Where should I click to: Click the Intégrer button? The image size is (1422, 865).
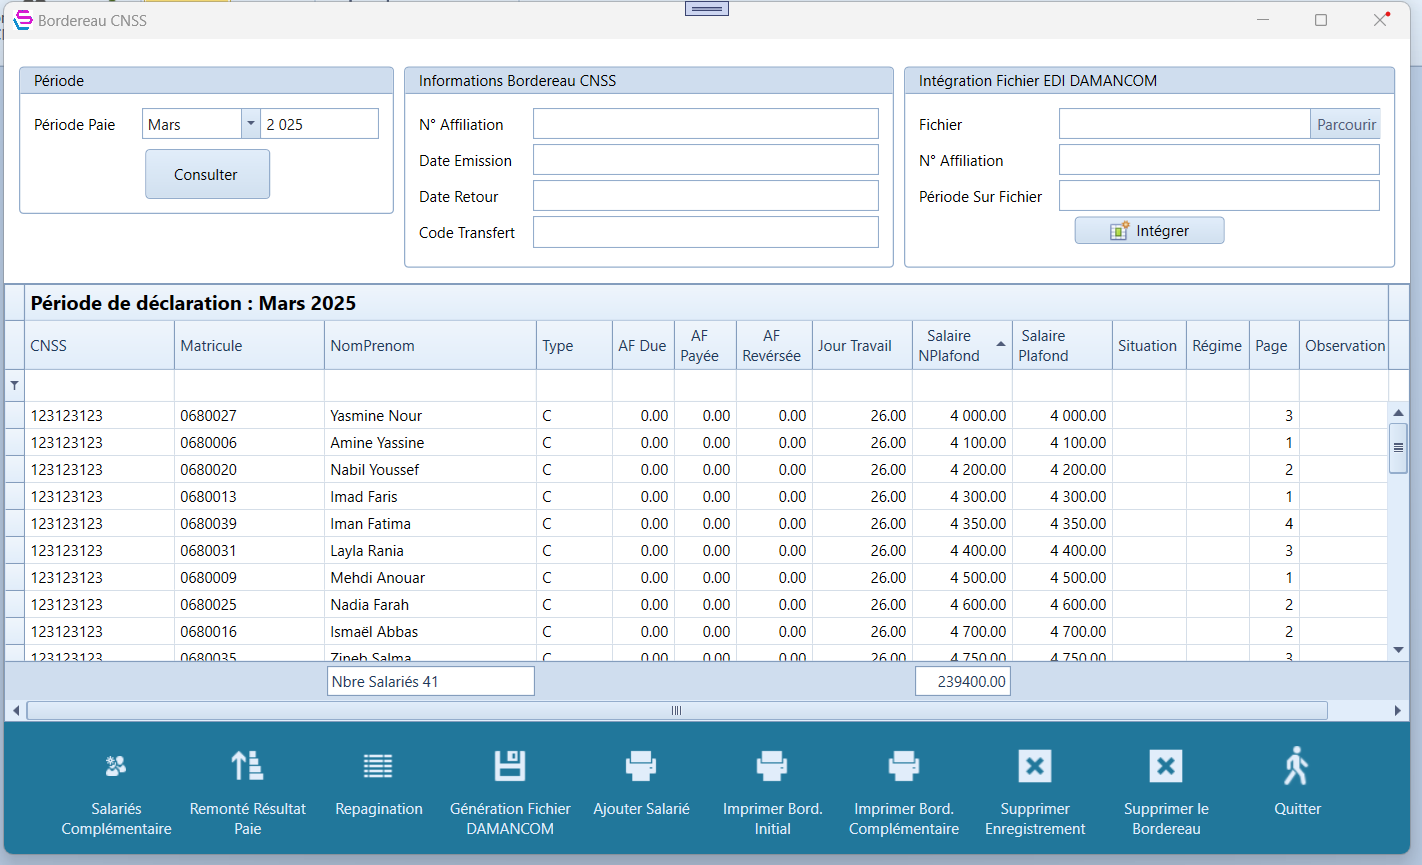pos(1149,231)
